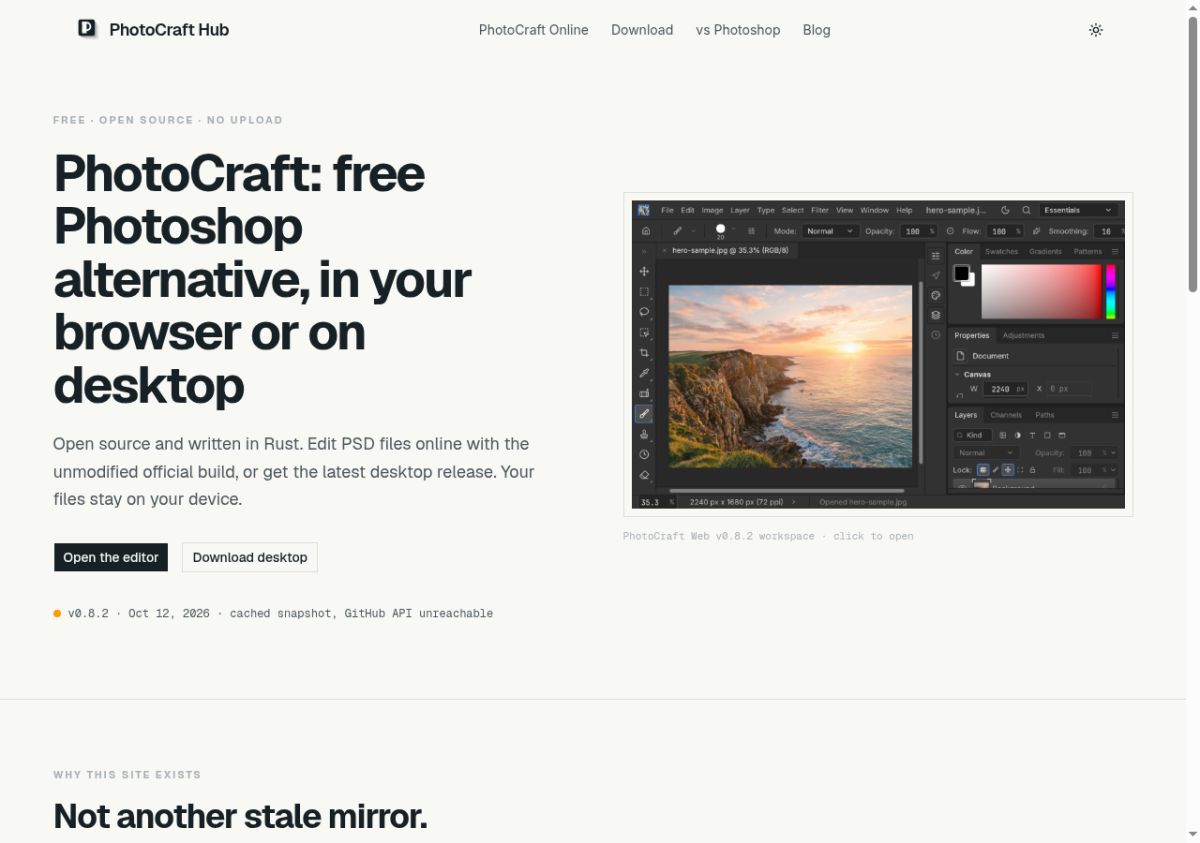
Task: Click the canvas width 2240 field
Action: [x=1004, y=389]
